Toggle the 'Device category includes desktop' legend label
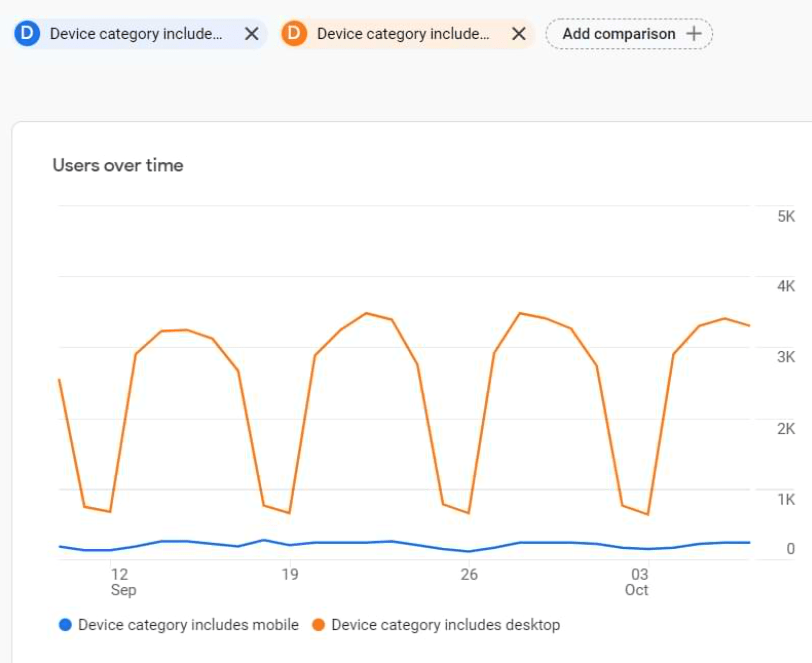 point(445,625)
